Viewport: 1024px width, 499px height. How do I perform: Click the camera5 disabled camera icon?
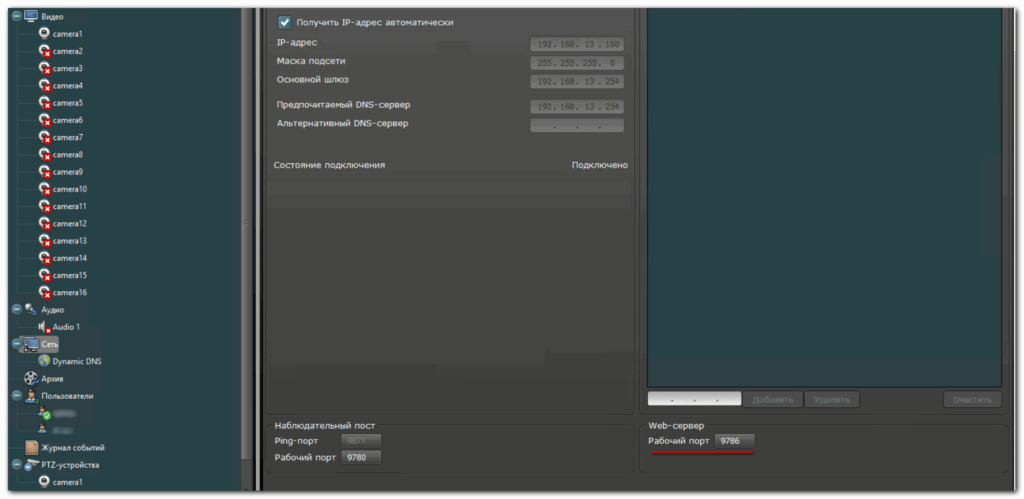coord(44,102)
